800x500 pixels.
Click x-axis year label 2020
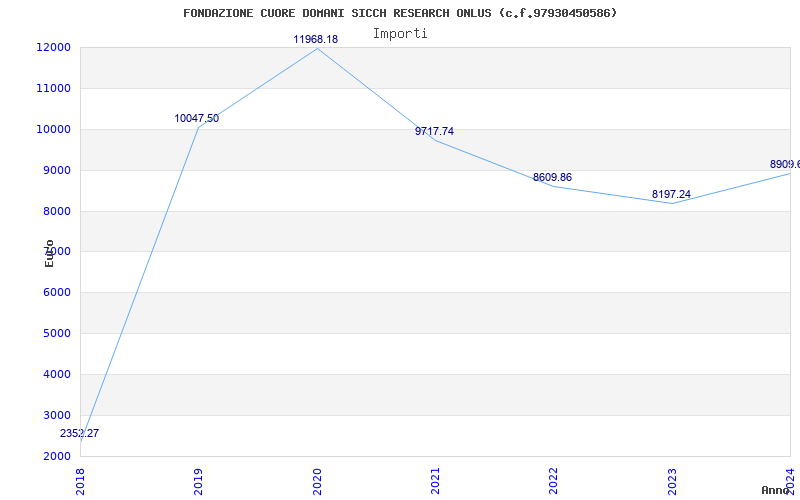[x=316, y=481]
